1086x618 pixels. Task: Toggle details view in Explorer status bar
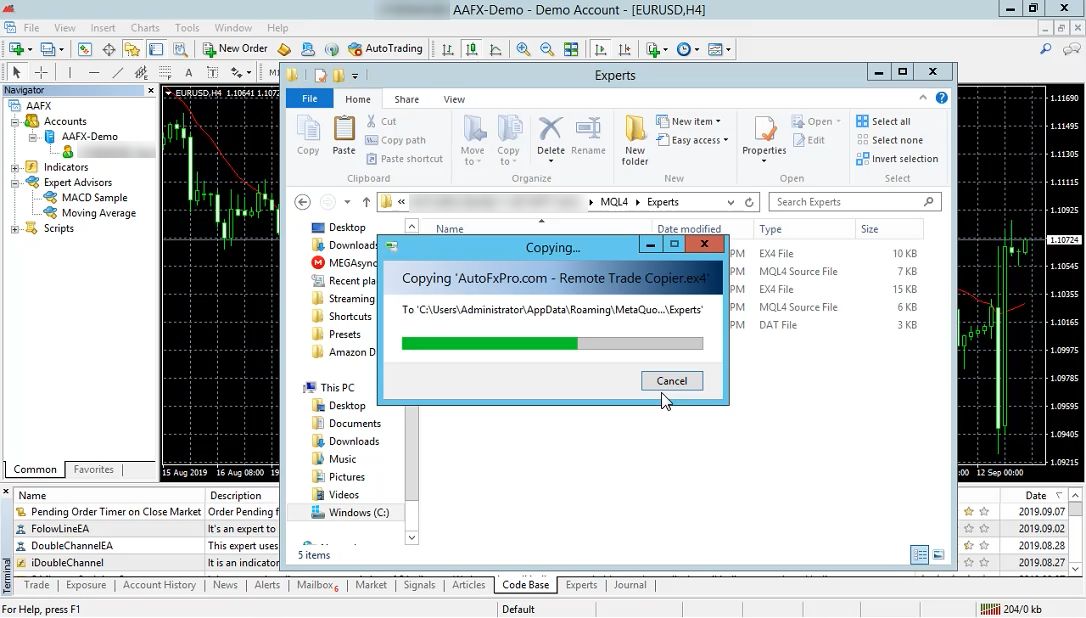coord(919,555)
